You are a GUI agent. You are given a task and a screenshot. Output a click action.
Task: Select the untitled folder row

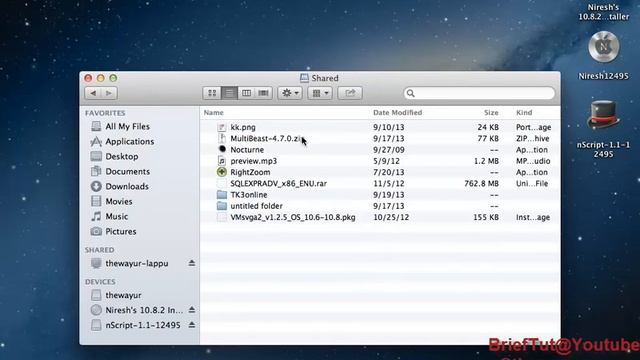point(380,206)
